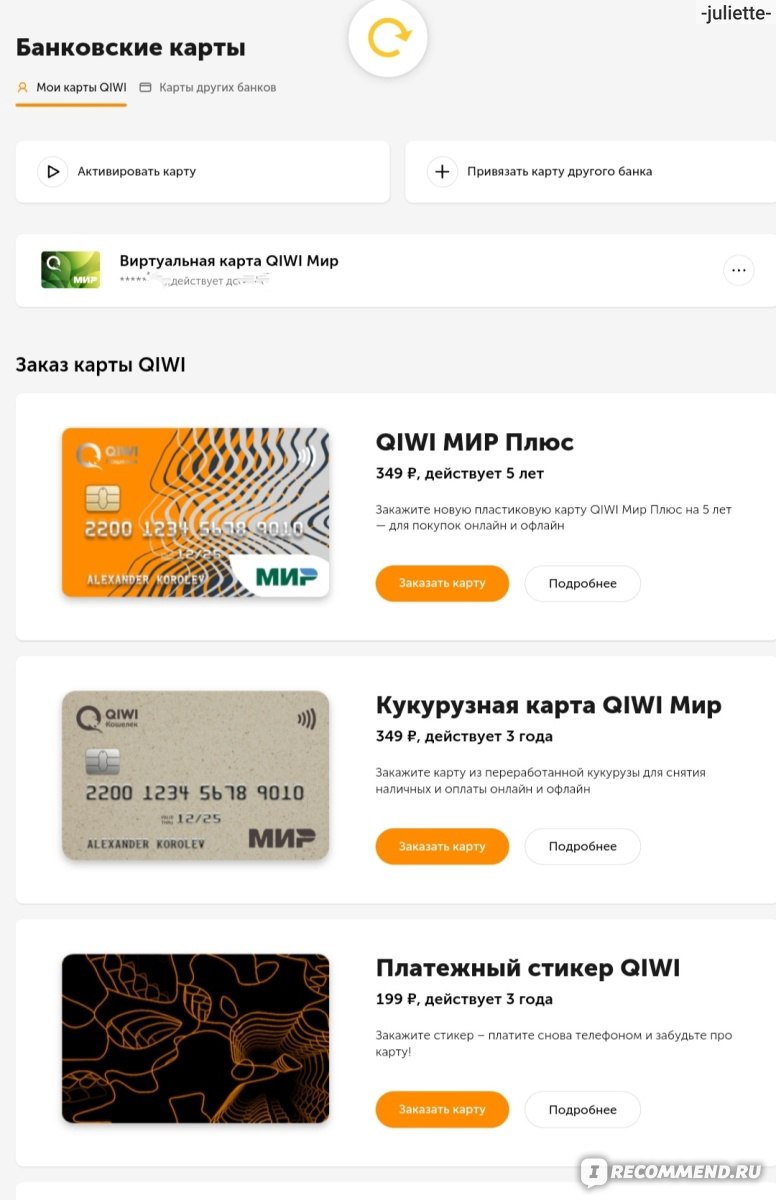Click the beige corn card image
776x1200 pixels.
click(x=195, y=775)
